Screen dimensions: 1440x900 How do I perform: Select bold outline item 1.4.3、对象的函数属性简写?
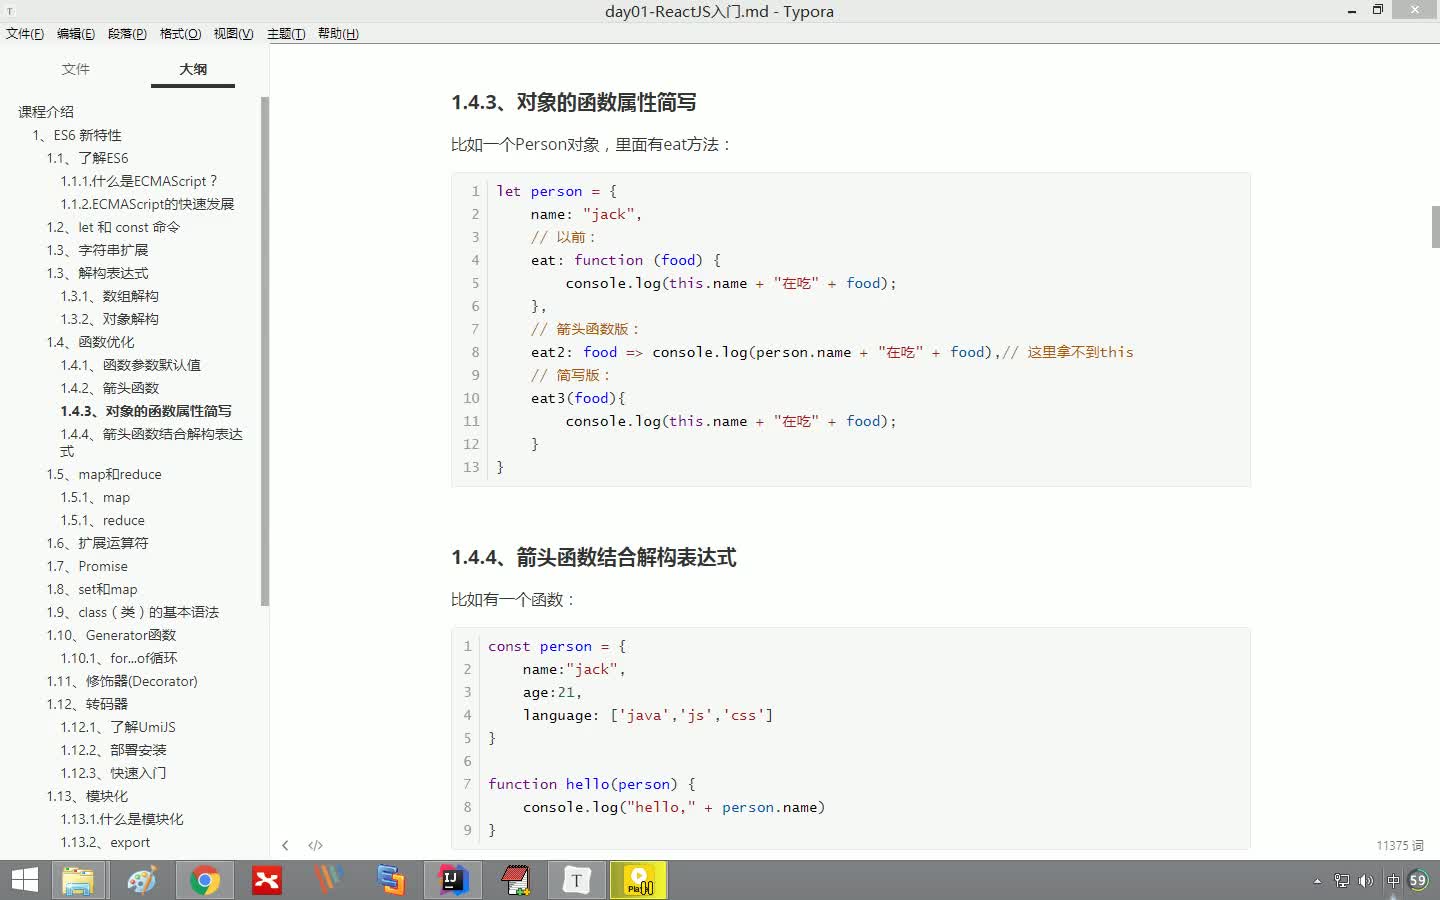coord(146,411)
